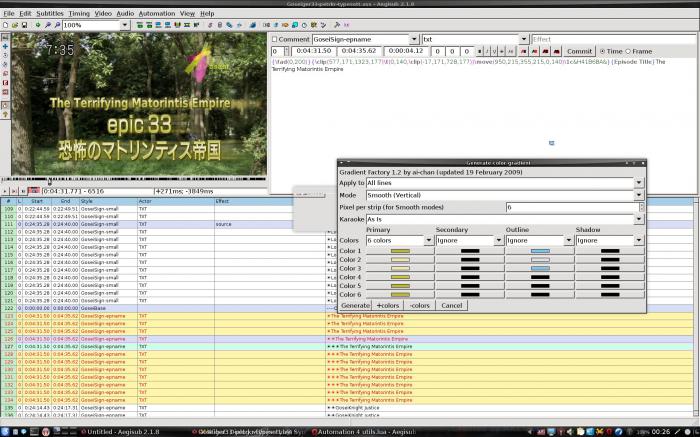The height and width of the screenshot is (437, 700).
Task: Cancel the gradient dialog
Action: pyautogui.click(x=451, y=305)
